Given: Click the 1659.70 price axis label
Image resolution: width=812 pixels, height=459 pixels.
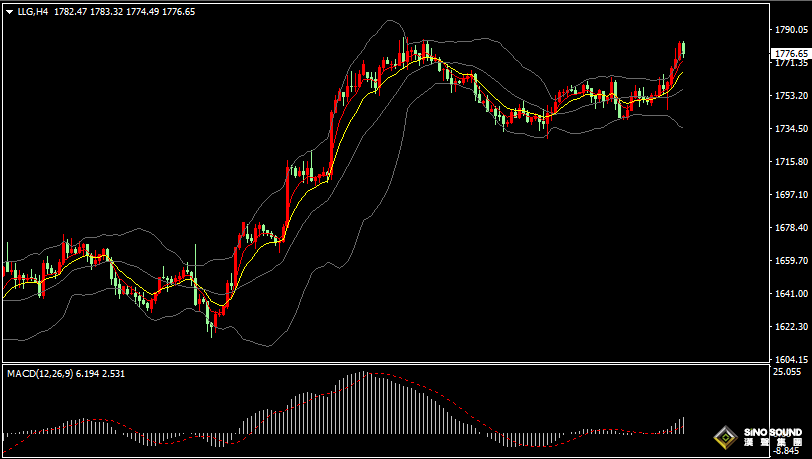Looking at the screenshot, I should click(x=791, y=261).
